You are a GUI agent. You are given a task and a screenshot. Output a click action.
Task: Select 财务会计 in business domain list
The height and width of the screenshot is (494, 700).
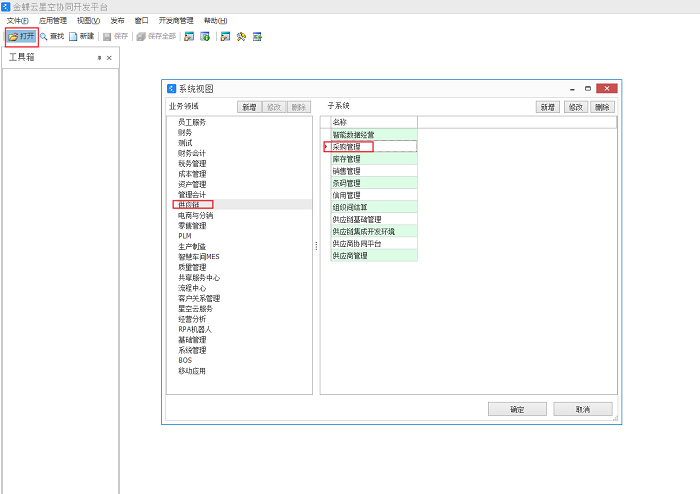pos(192,153)
